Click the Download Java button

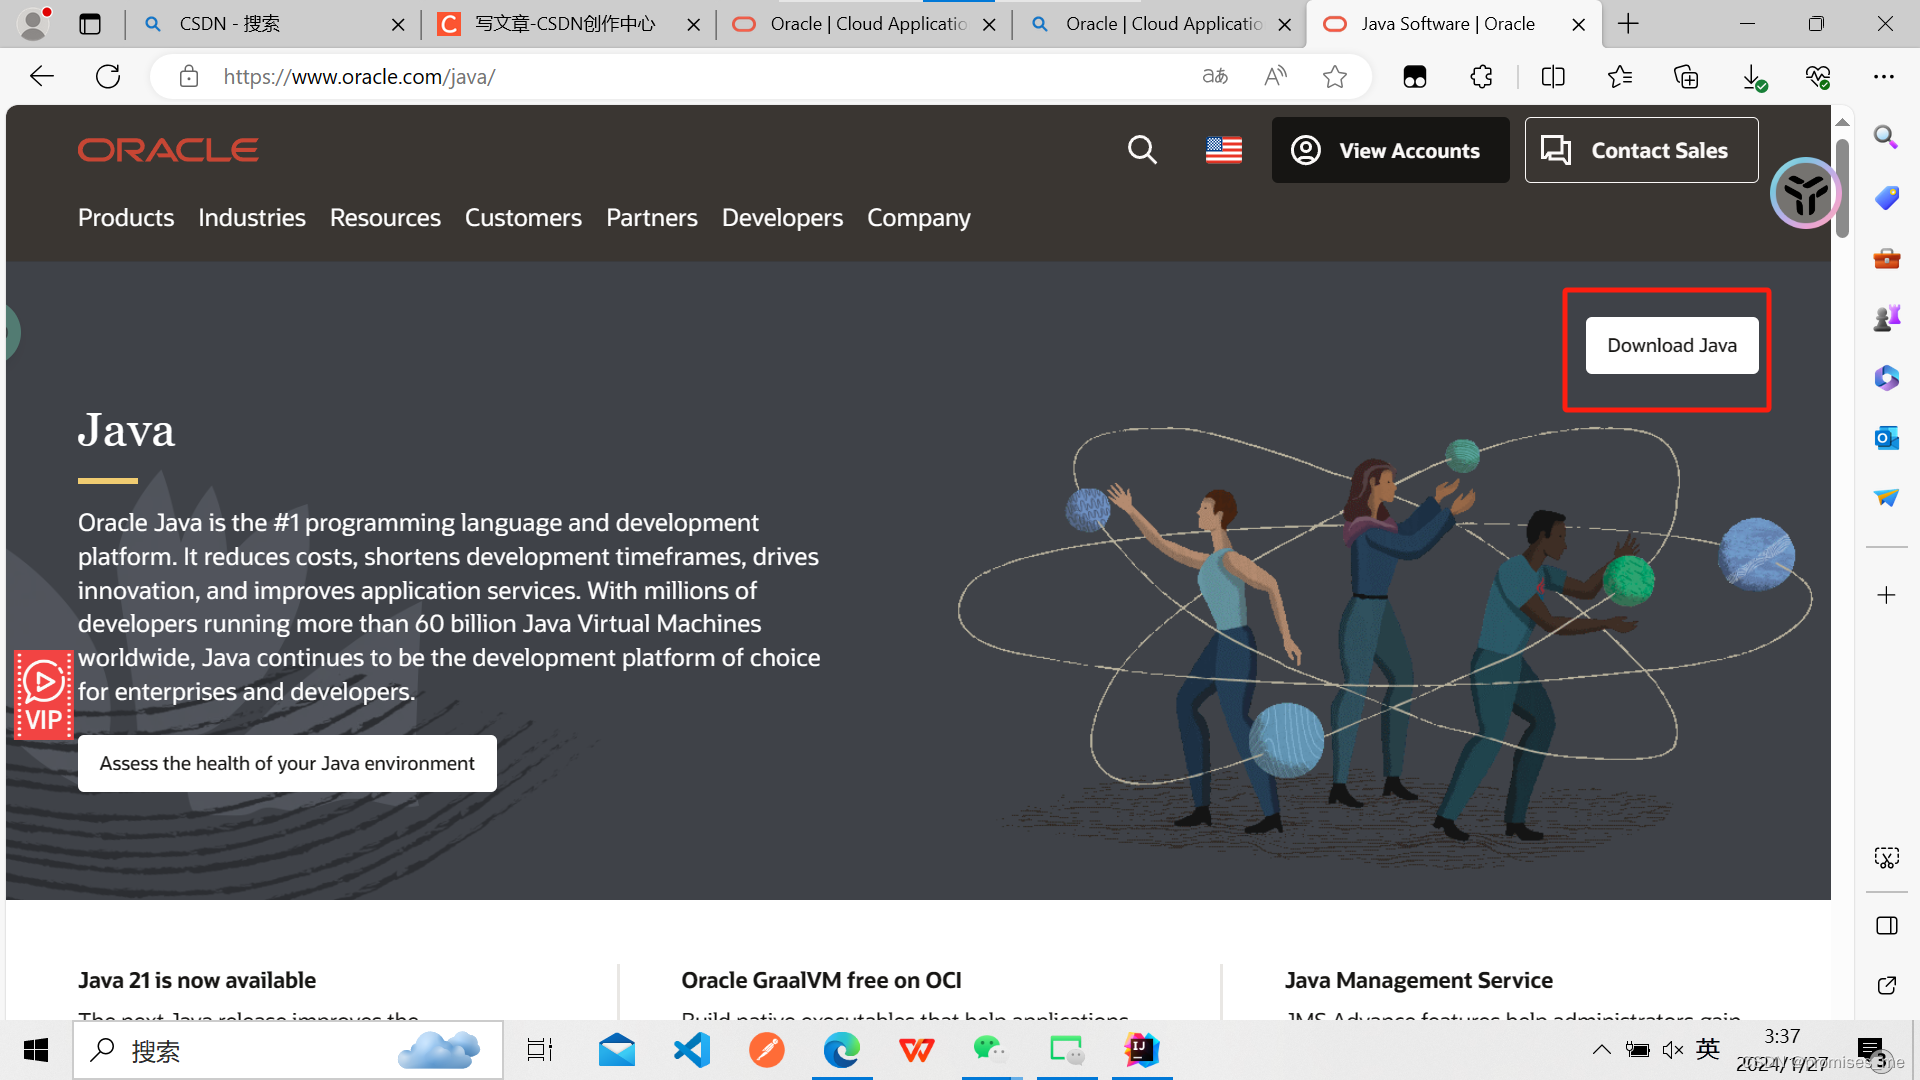1671,346
